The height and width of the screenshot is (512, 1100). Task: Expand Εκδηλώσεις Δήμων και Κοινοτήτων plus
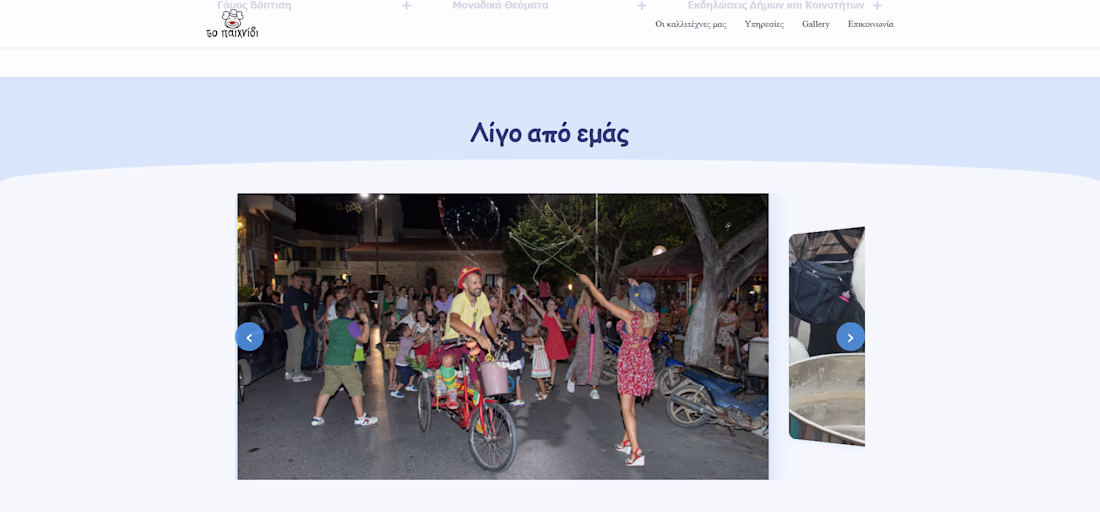pyautogui.click(x=877, y=6)
